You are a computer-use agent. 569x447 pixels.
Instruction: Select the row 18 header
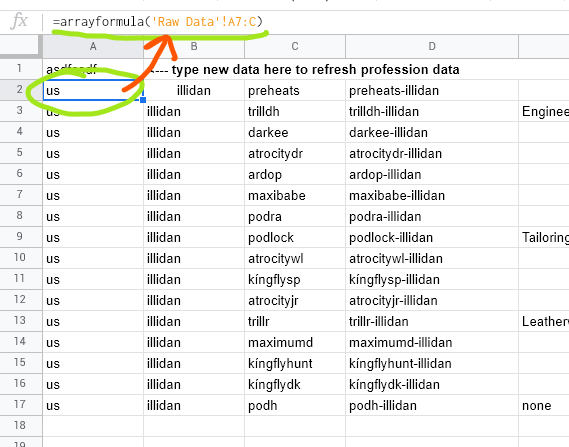click(x=21, y=426)
